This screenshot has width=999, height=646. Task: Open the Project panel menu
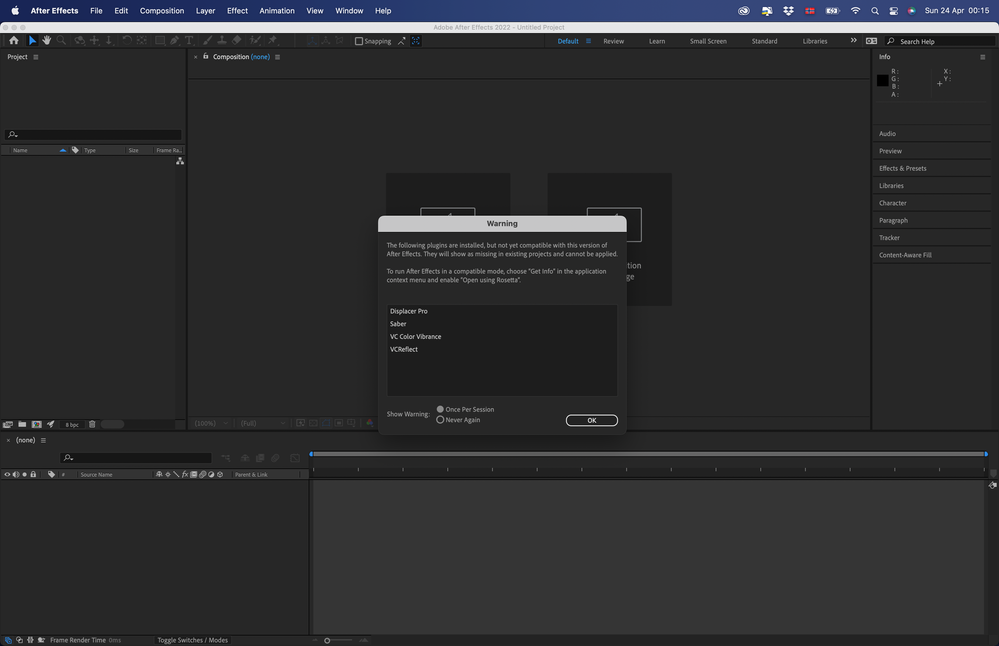(x=36, y=57)
